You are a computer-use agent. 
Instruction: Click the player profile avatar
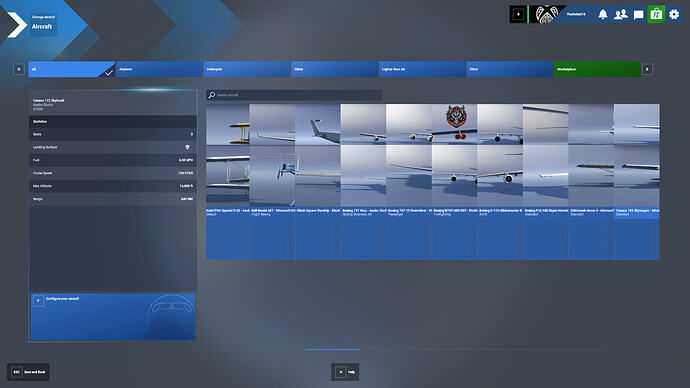coord(546,15)
